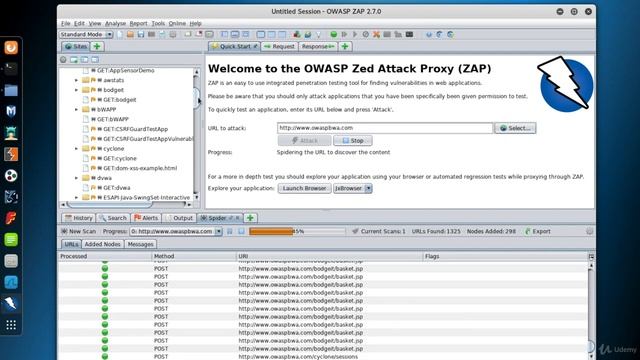Click the table column selector icon by Flags
Screen dimensions: 640x360
pyautogui.click(x=591, y=256)
